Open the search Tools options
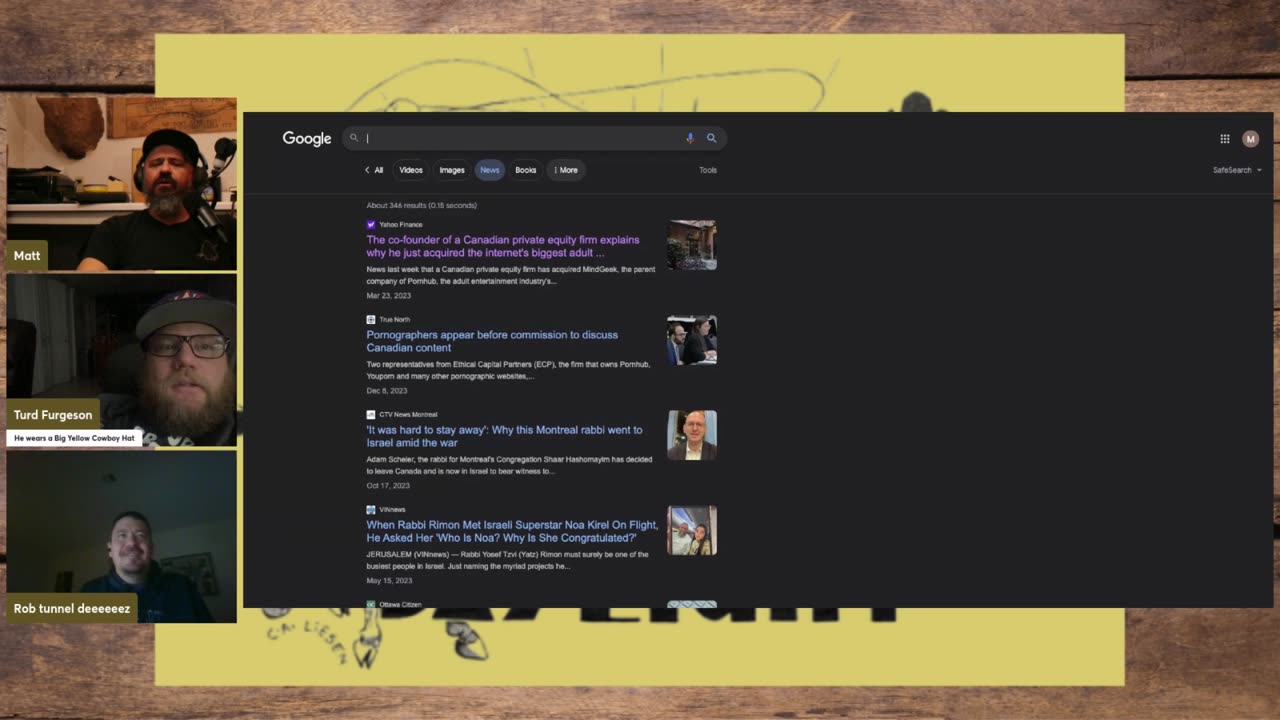This screenshot has width=1280, height=720. 708,170
